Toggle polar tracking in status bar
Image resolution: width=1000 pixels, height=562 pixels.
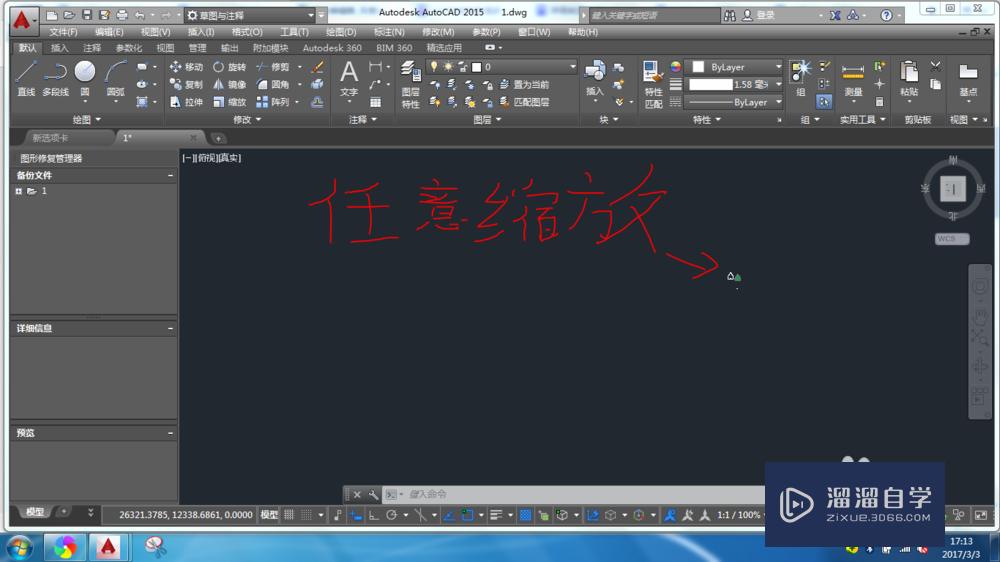point(392,515)
